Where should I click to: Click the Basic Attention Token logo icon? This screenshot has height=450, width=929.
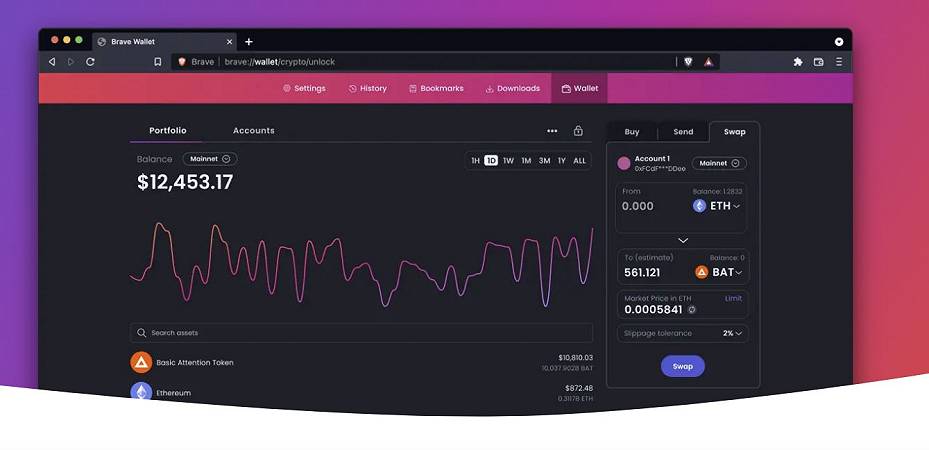point(142,362)
